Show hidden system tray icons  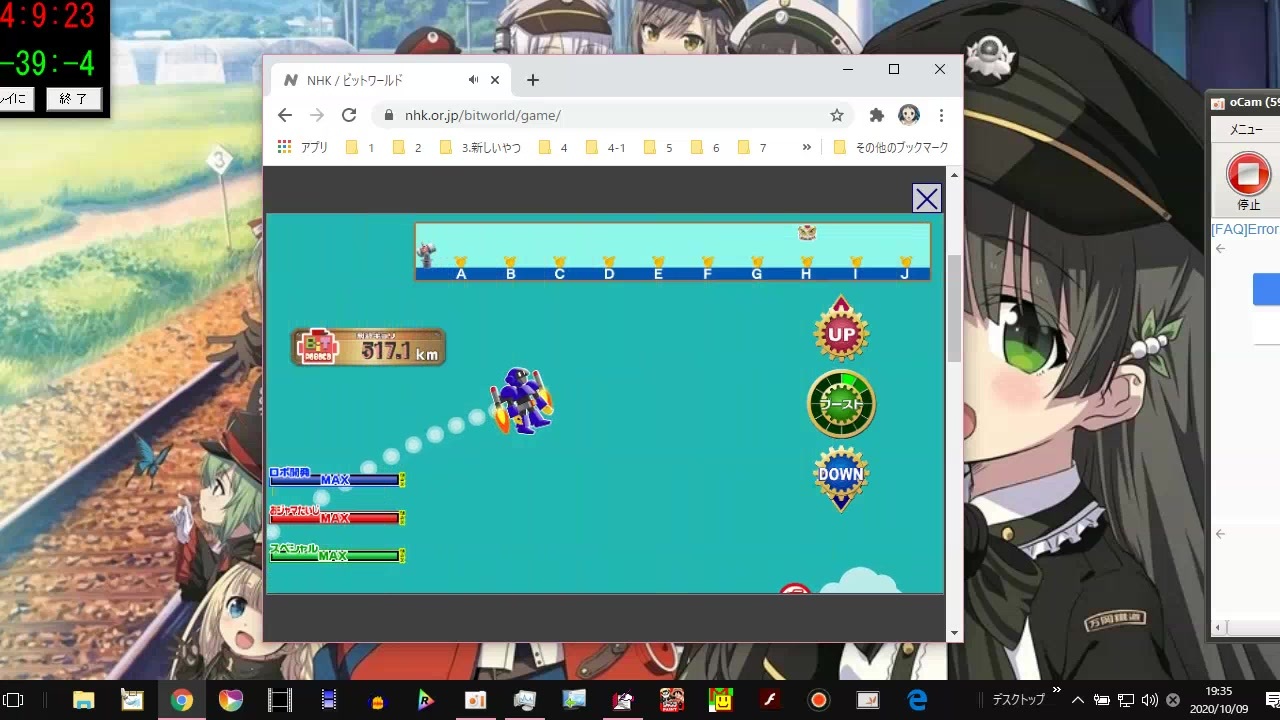click(1078, 700)
